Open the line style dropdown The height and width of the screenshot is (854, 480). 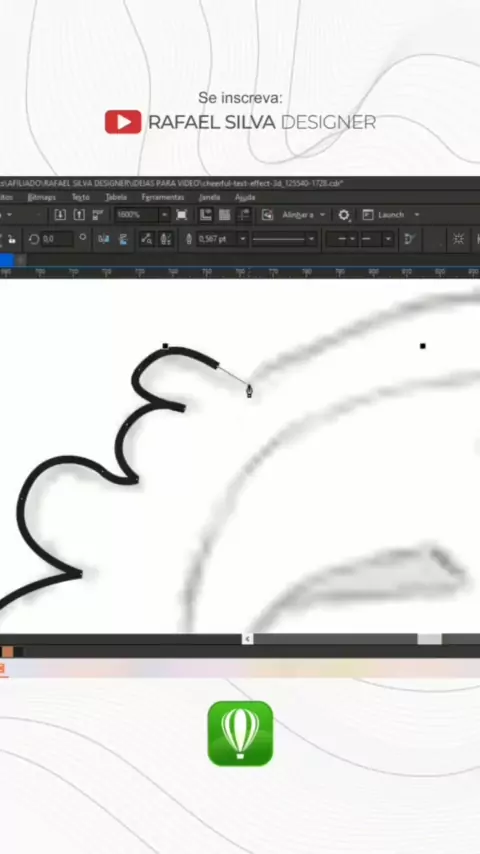tap(284, 239)
